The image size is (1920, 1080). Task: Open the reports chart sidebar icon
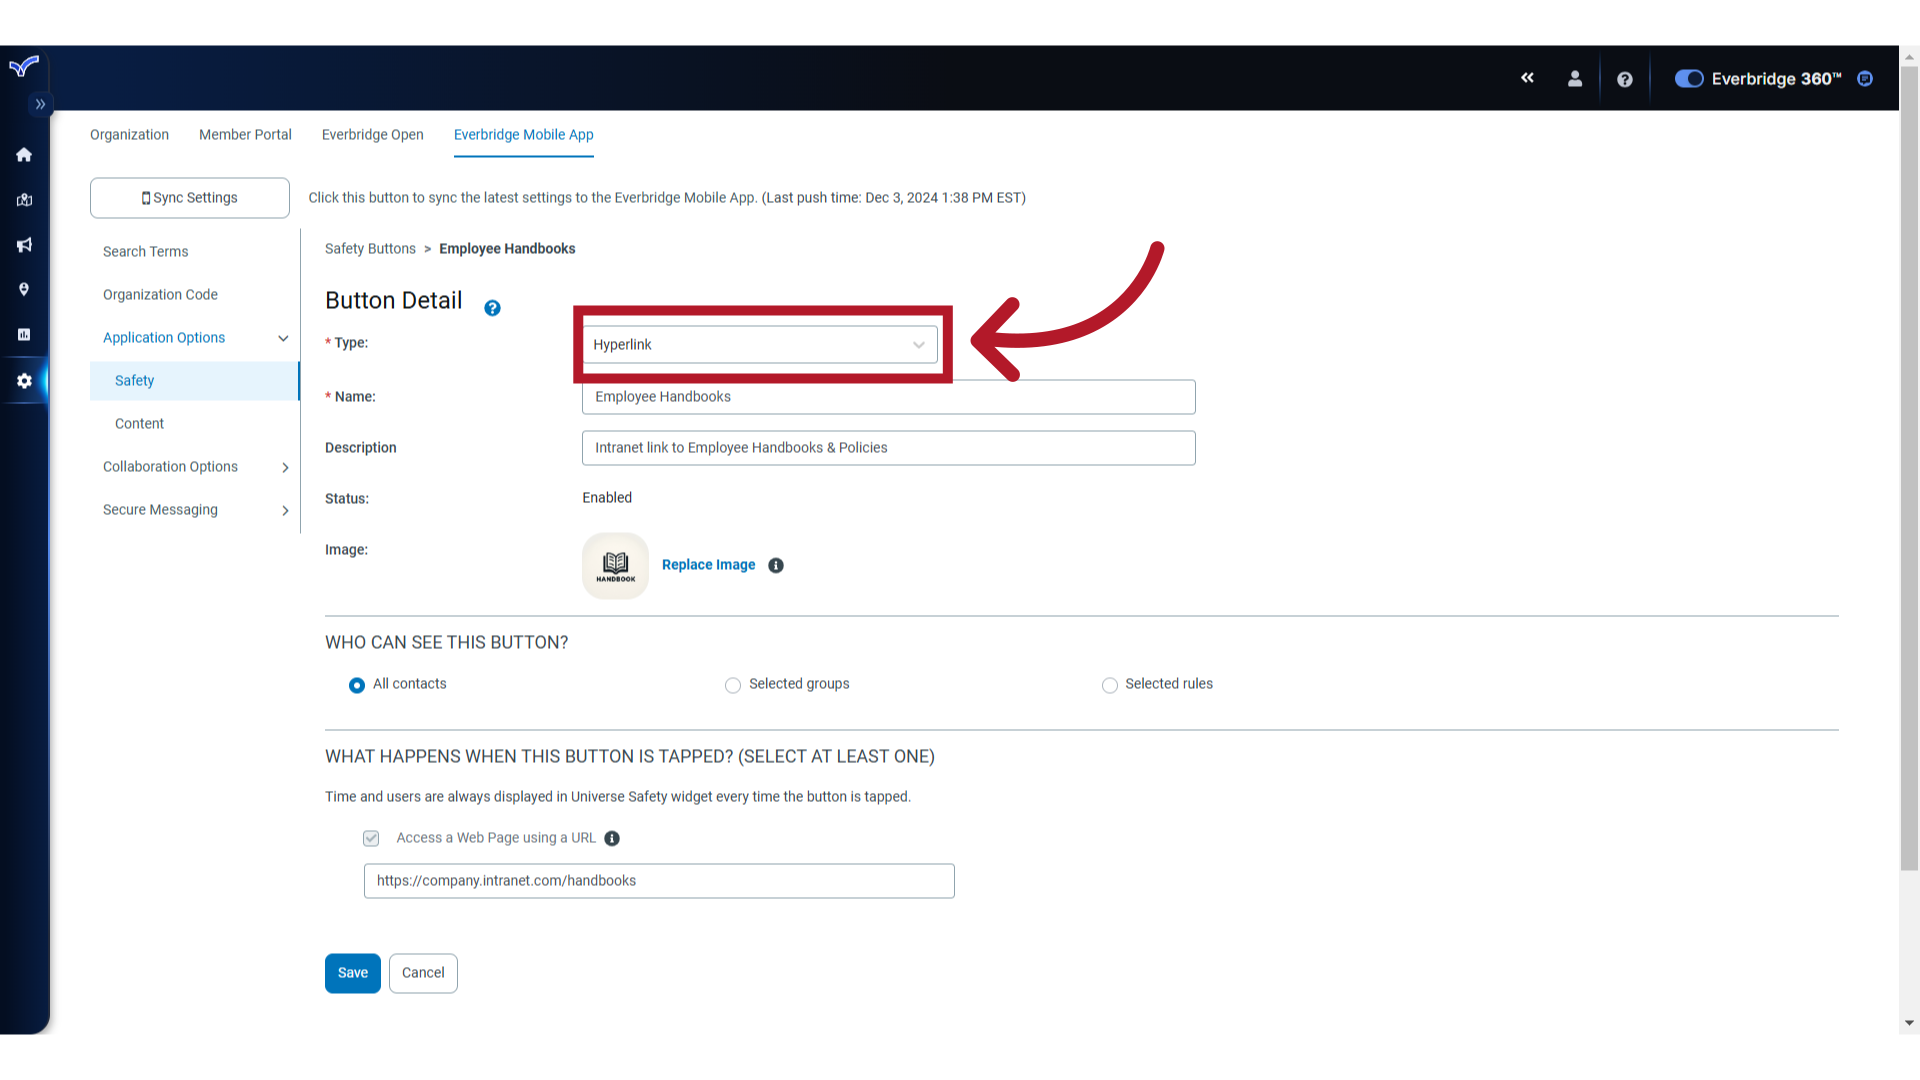pyautogui.click(x=24, y=335)
